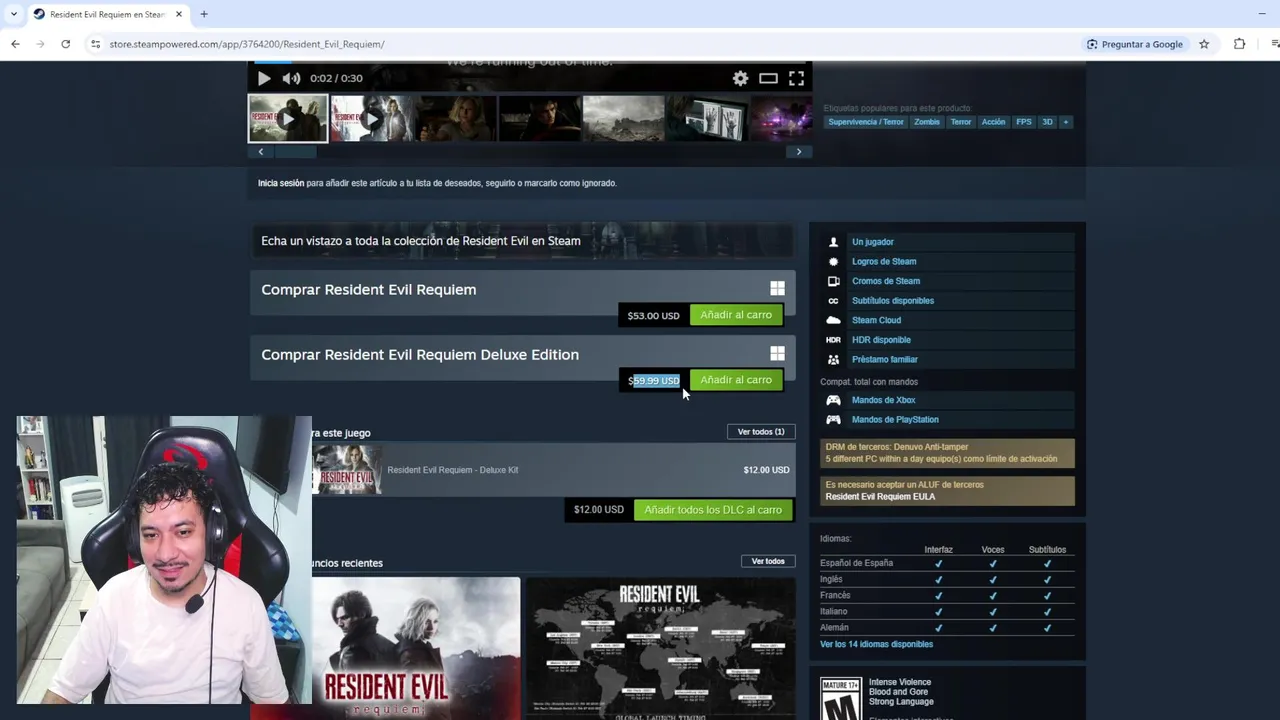Click the $53.00 USD price
This screenshot has width=1280, height=720.
point(653,316)
